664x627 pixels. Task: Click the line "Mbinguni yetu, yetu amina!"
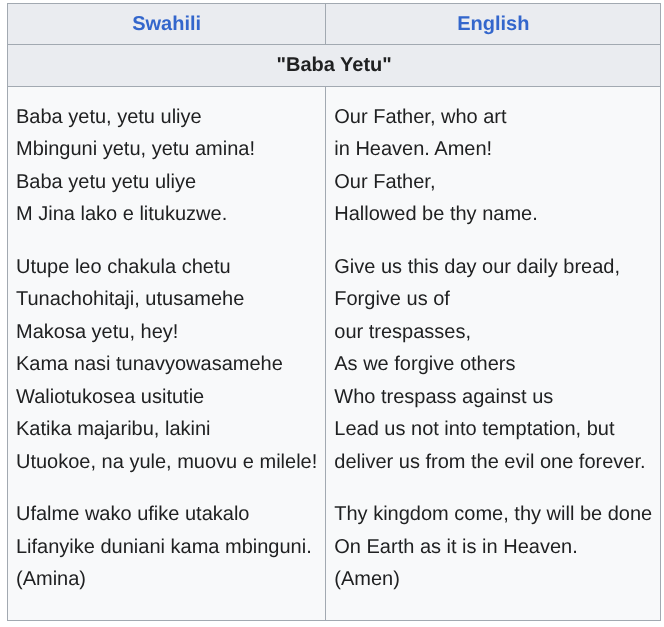(x=136, y=149)
